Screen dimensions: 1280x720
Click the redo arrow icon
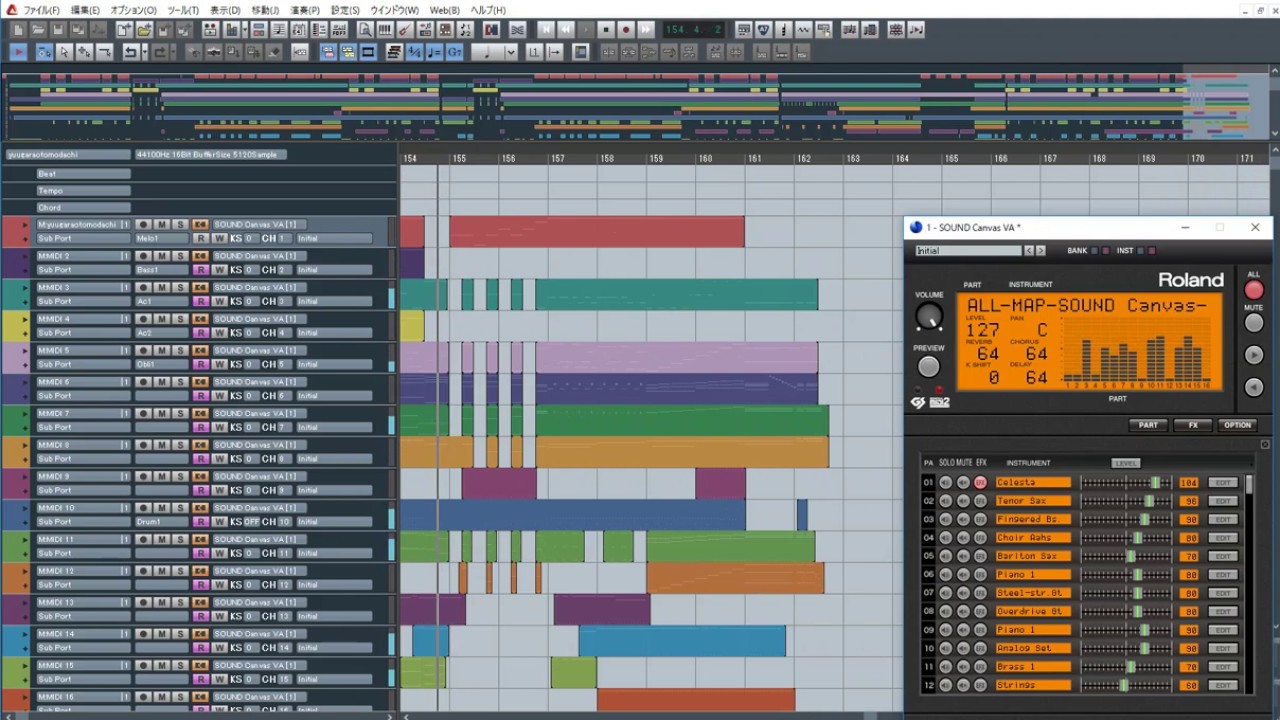(160, 52)
